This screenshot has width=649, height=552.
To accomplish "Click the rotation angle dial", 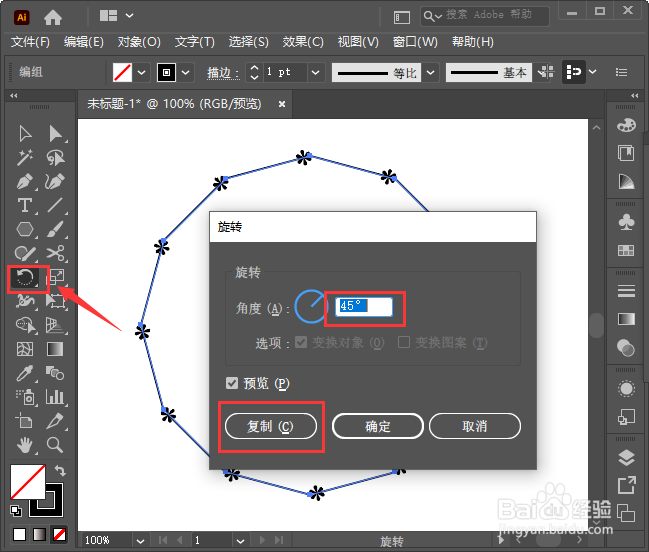I will coord(310,307).
